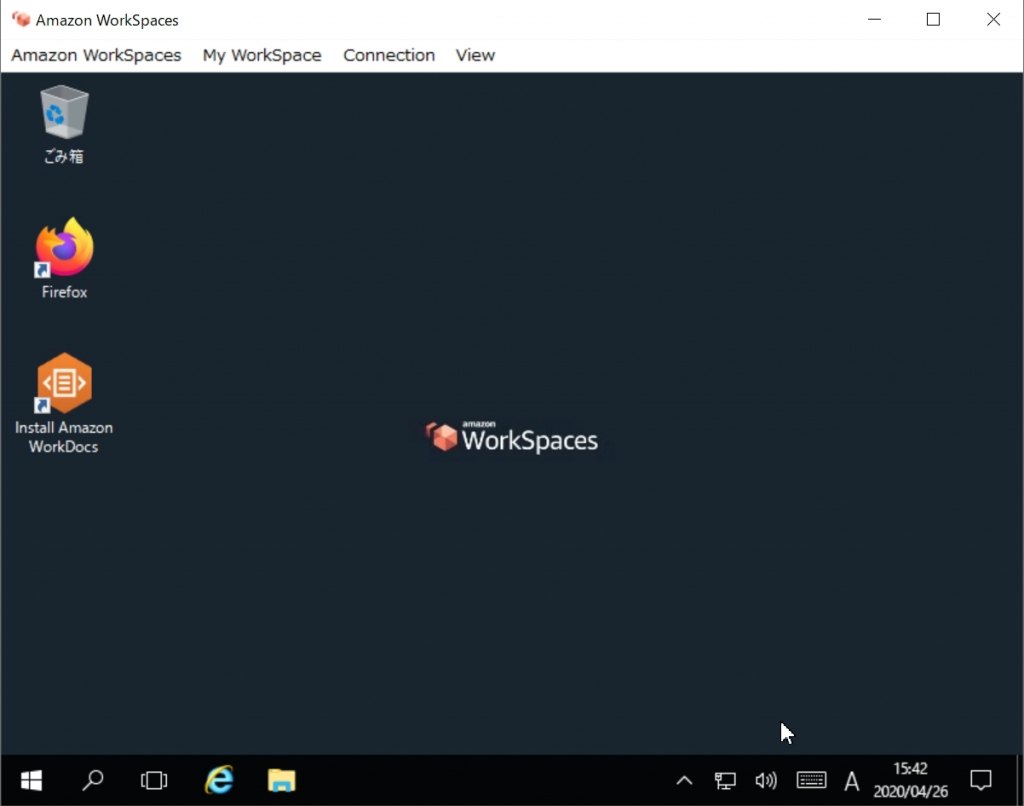This screenshot has width=1024, height=806.
Task: Open the volume speaker tray icon
Action: [x=766, y=781]
